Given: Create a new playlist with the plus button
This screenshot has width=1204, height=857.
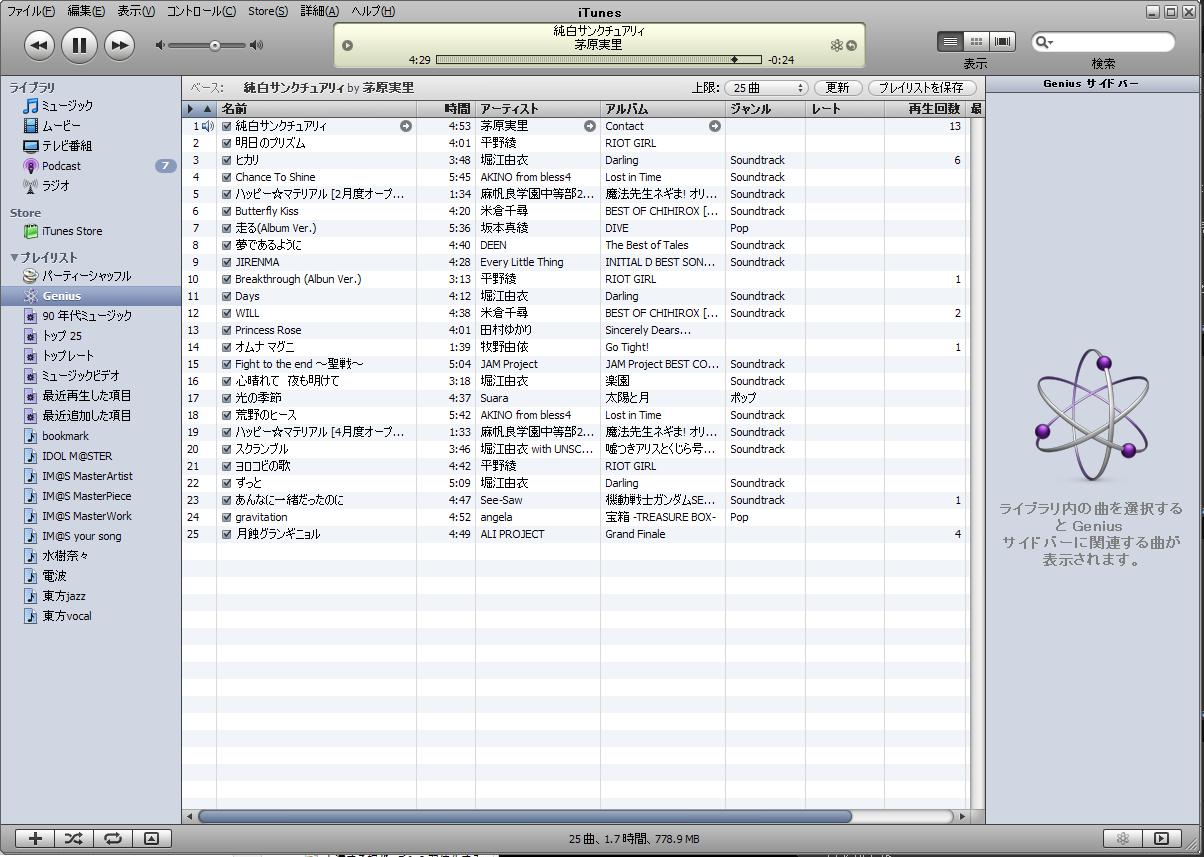Looking at the screenshot, I should (x=35, y=839).
